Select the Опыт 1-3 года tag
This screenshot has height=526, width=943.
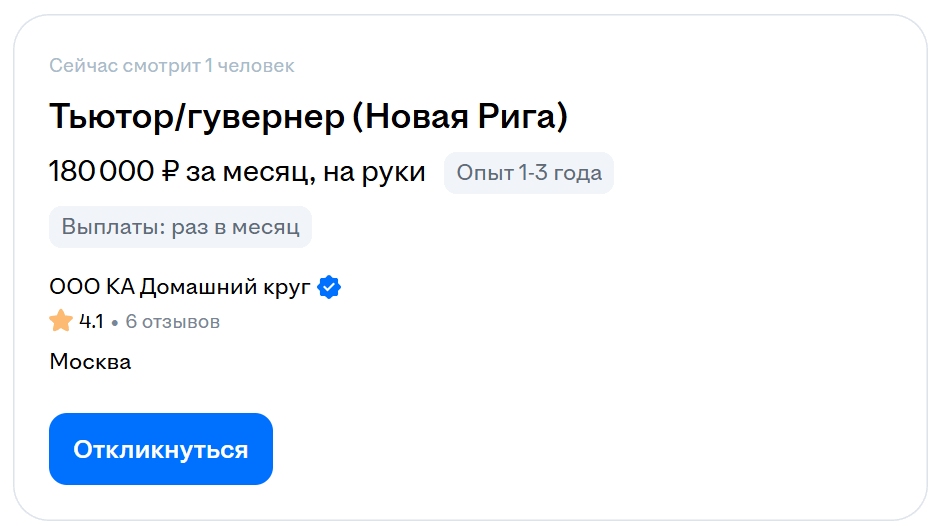click(529, 173)
